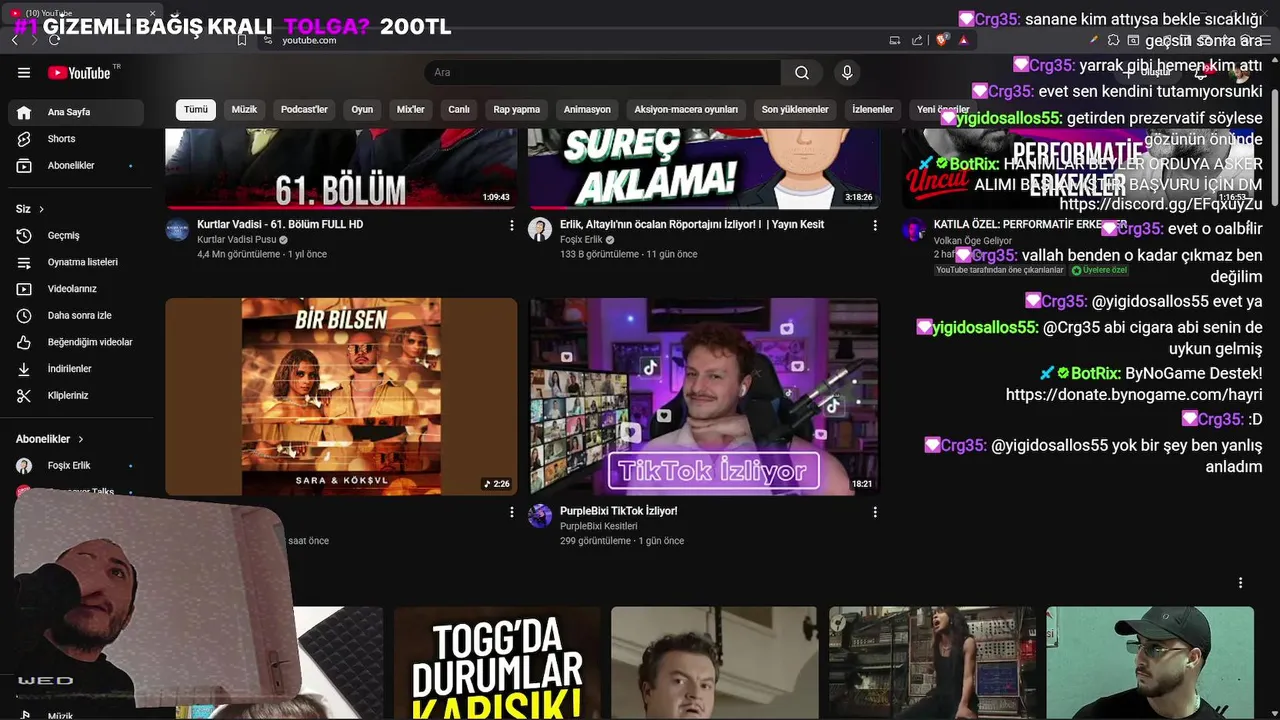Open options menu for PurpleBixi TikTok video
Viewport: 1280px width, 720px height.
click(875, 512)
